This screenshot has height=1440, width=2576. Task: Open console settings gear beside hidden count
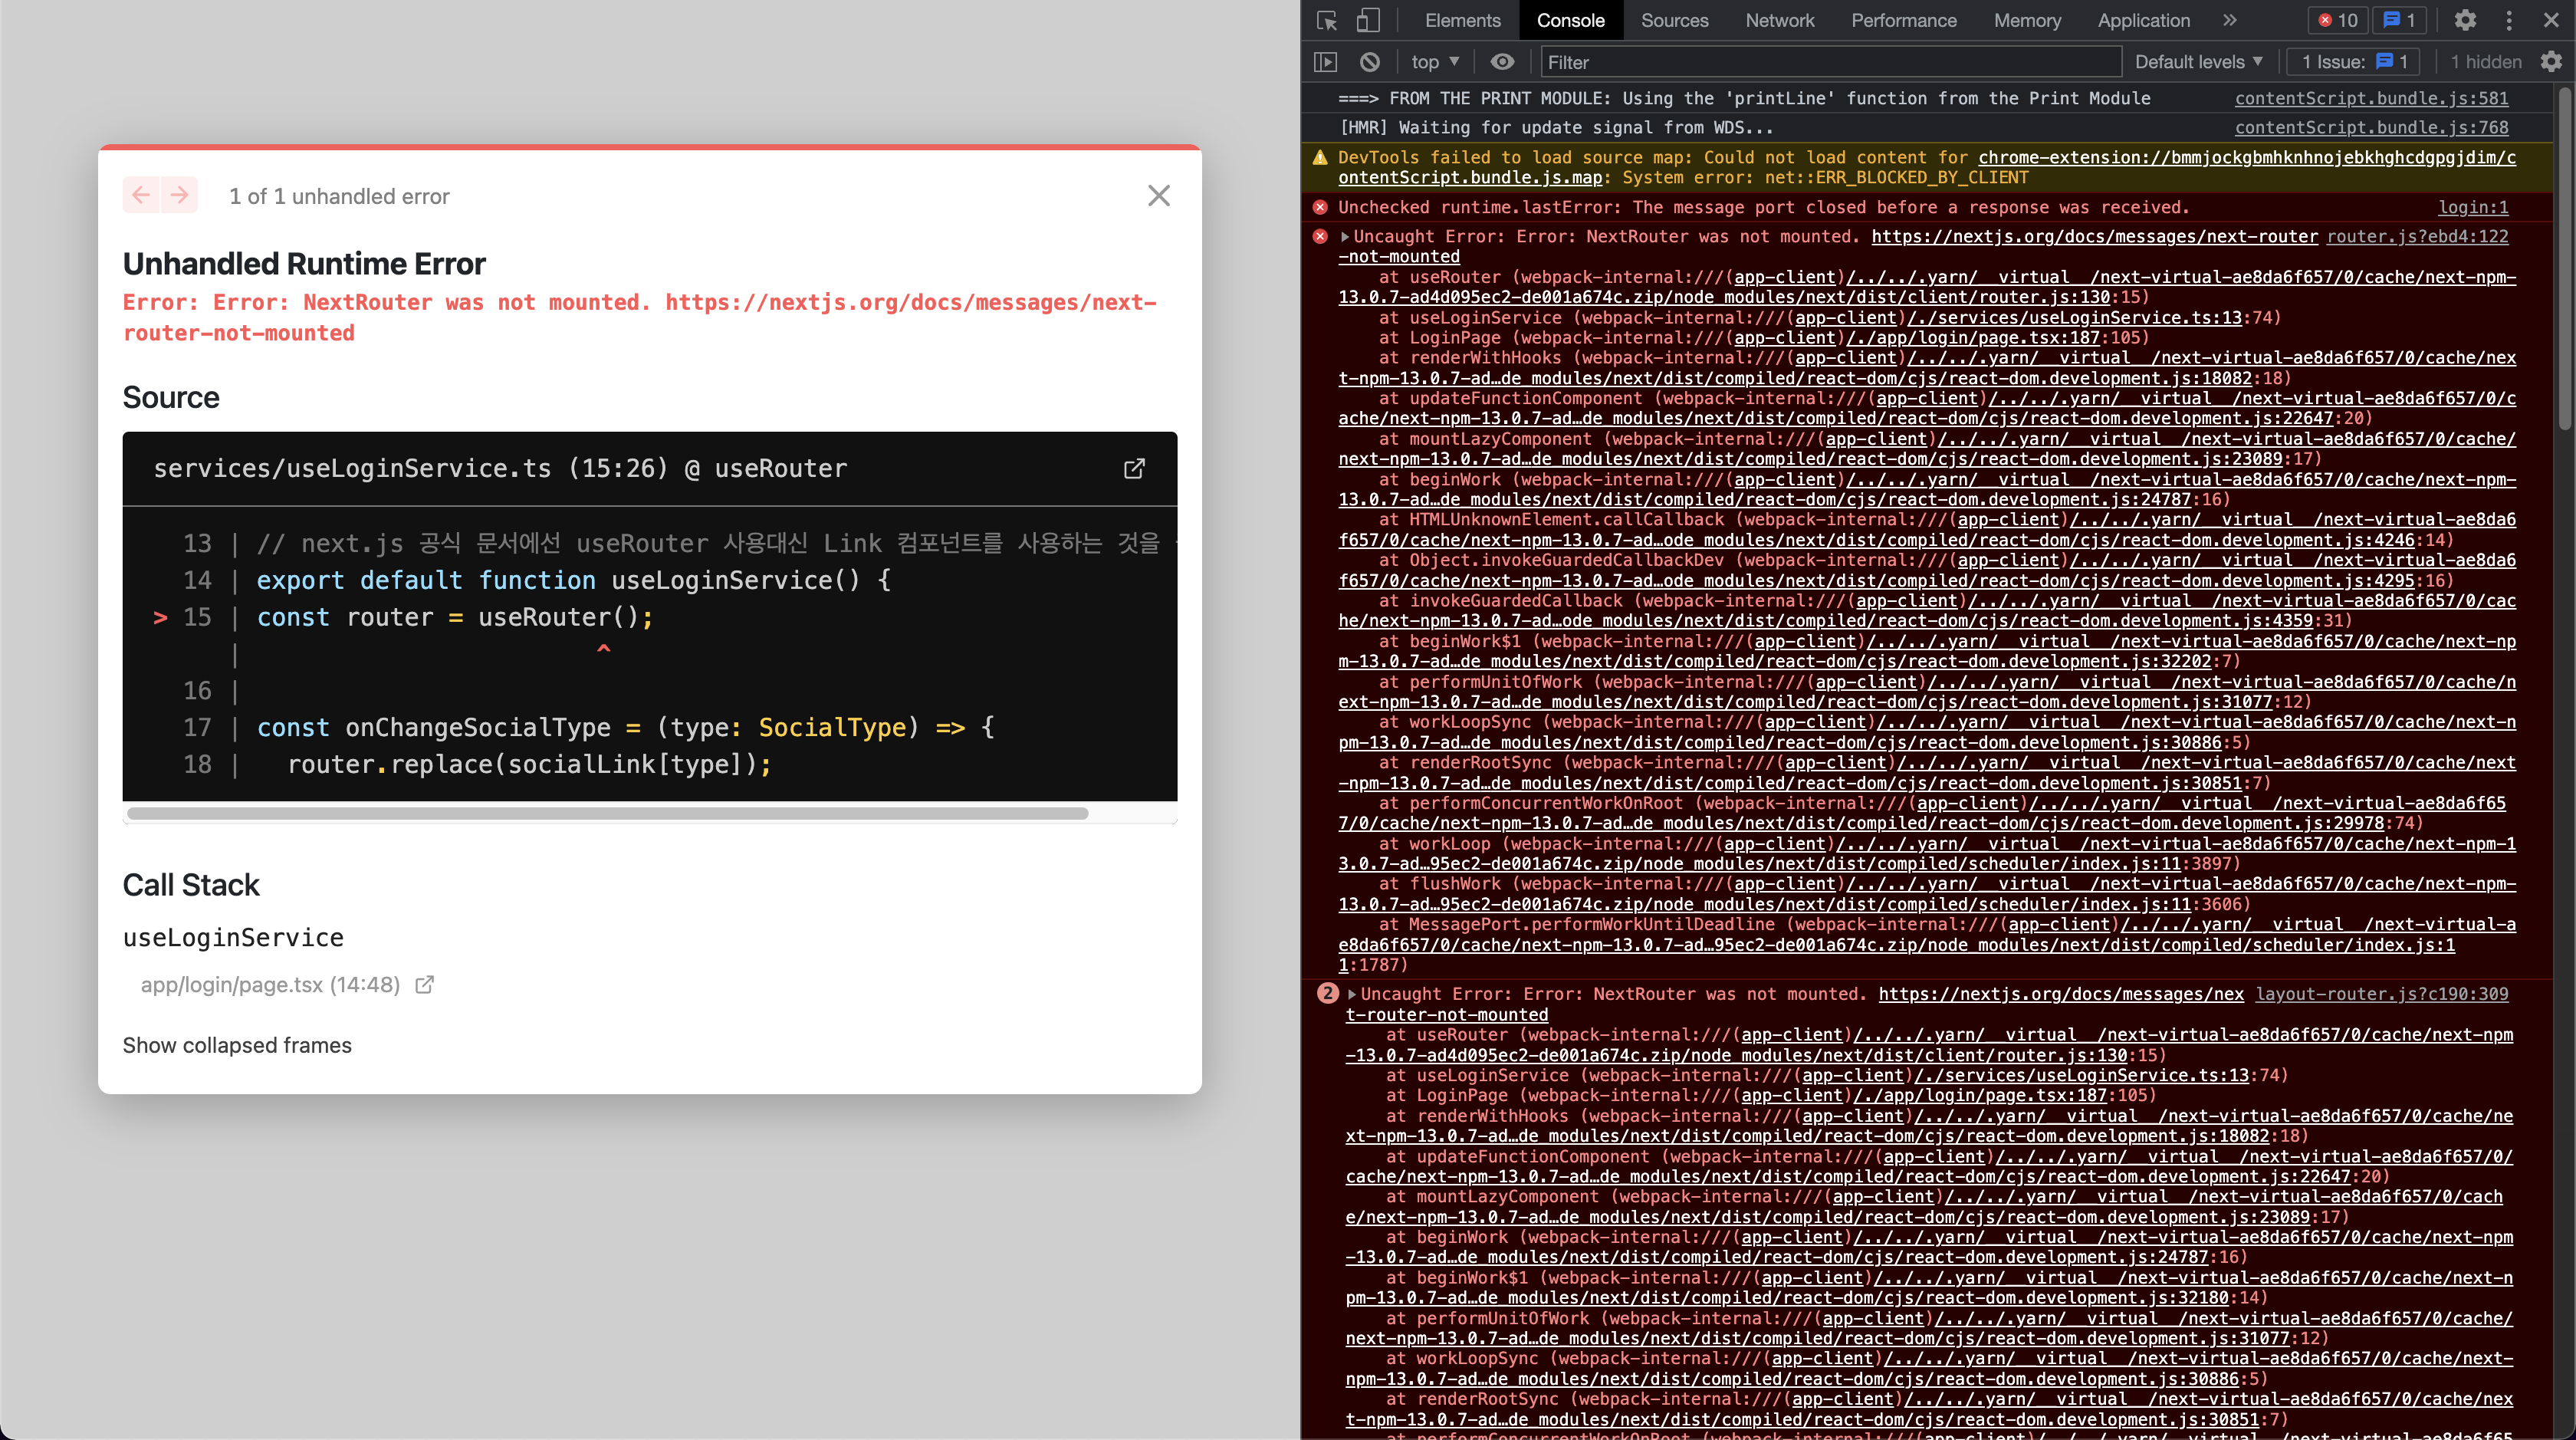click(x=2551, y=62)
